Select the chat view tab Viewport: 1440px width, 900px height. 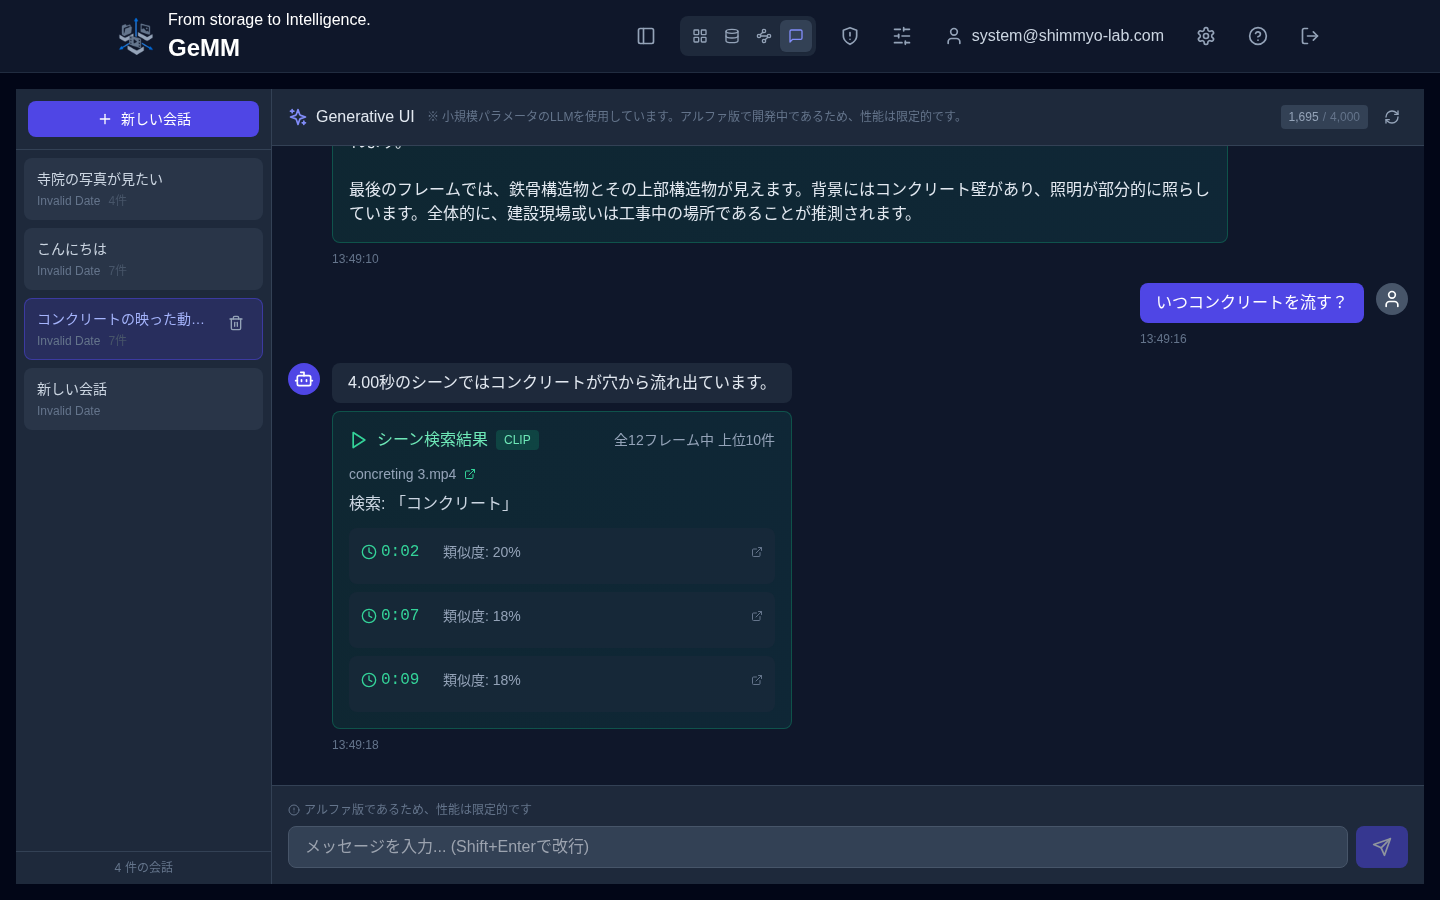[x=796, y=36]
